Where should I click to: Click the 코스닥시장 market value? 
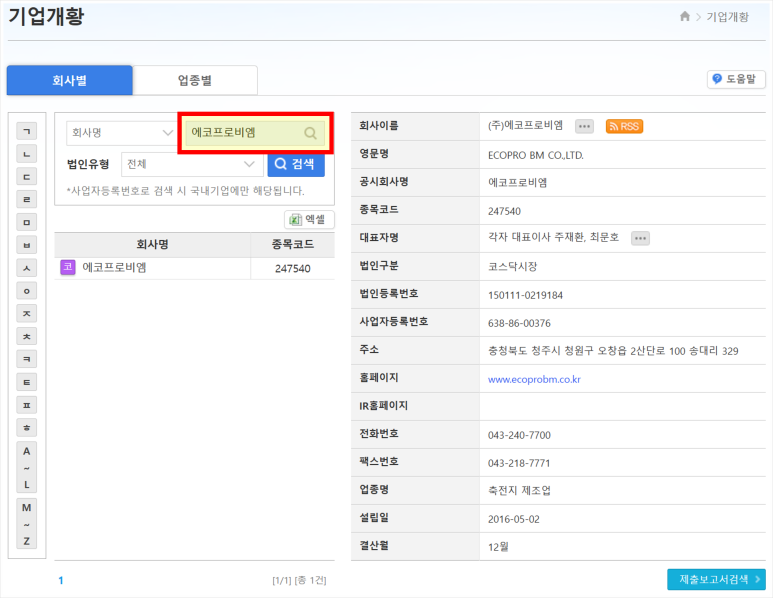(x=512, y=267)
